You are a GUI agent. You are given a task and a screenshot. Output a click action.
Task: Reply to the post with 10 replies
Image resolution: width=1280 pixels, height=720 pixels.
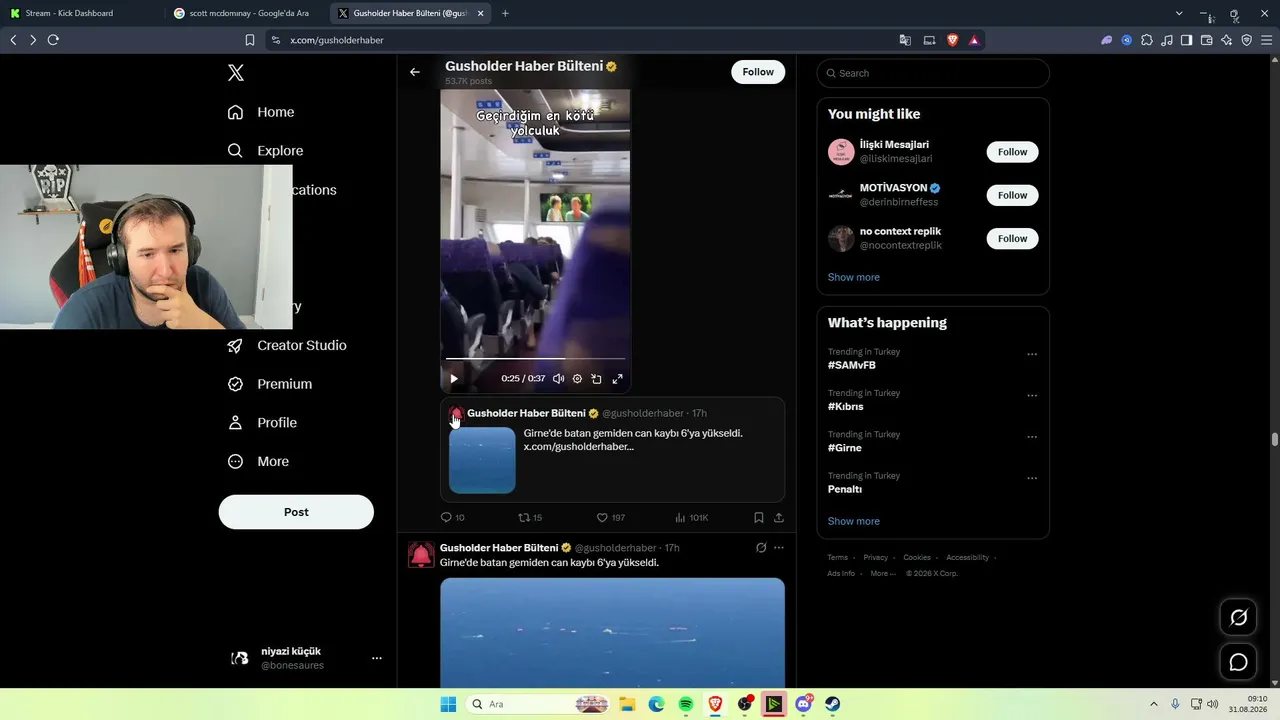(x=453, y=517)
